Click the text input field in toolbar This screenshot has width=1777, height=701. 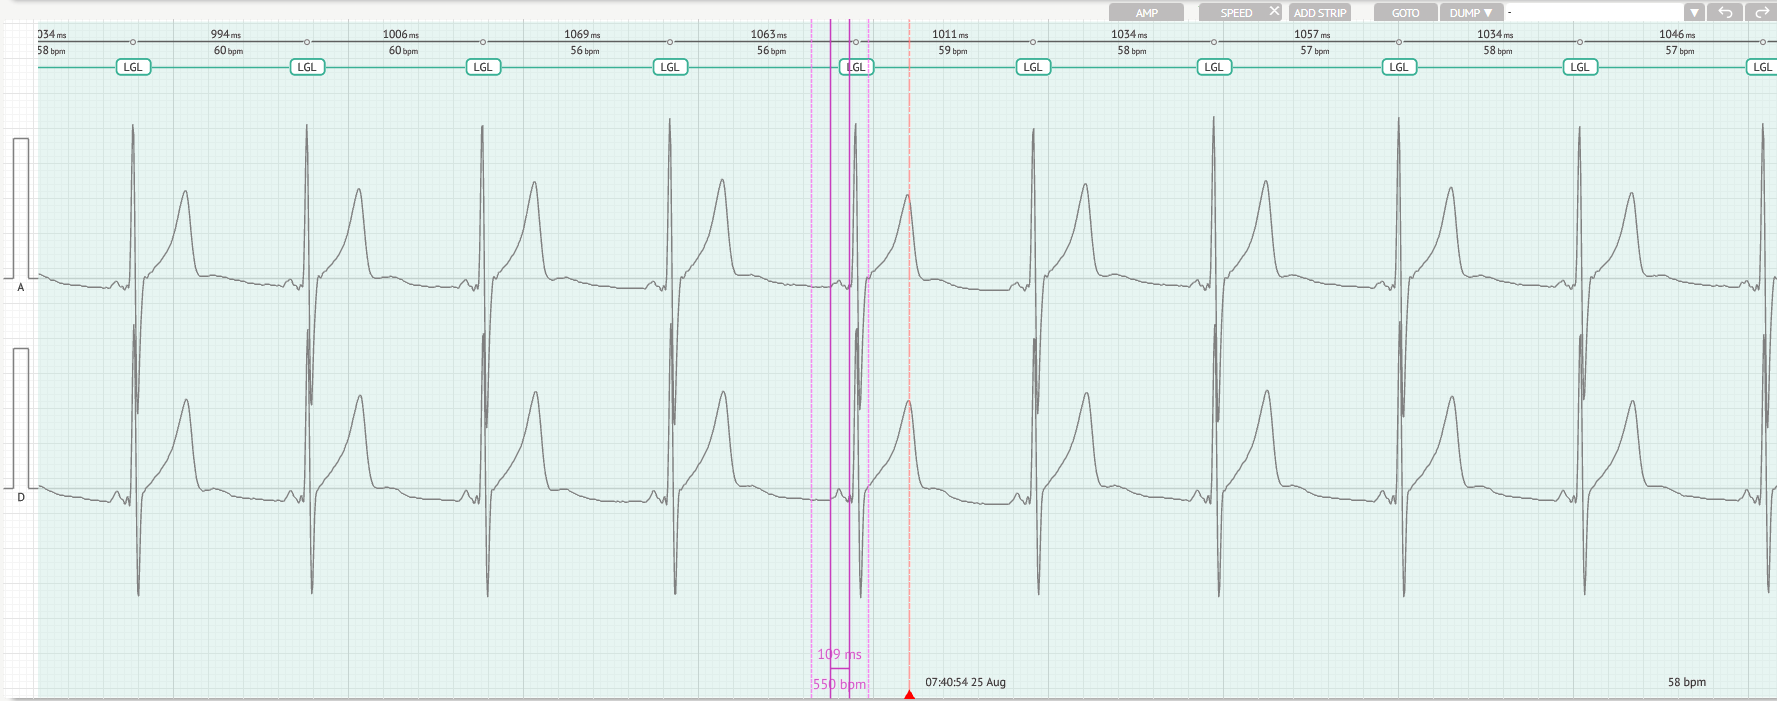(1594, 12)
